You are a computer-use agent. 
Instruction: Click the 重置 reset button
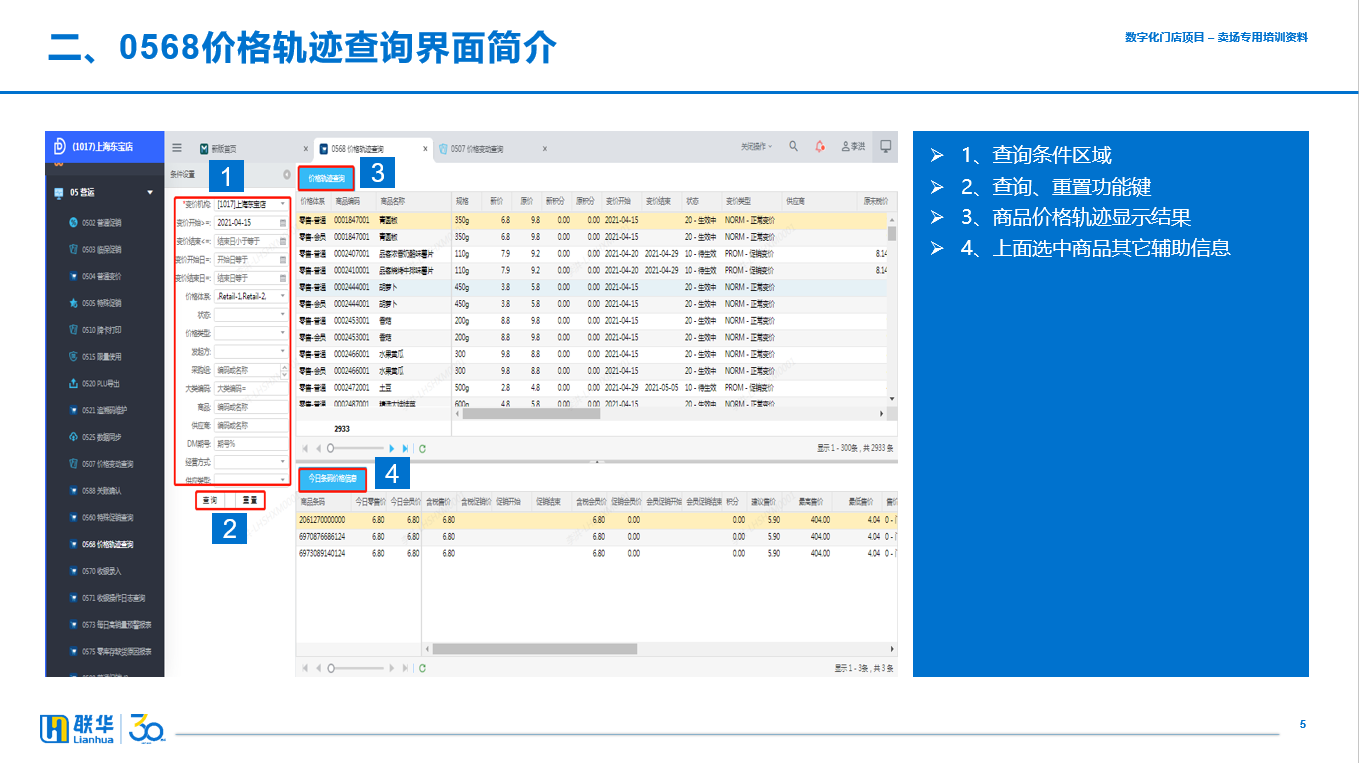tap(249, 499)
